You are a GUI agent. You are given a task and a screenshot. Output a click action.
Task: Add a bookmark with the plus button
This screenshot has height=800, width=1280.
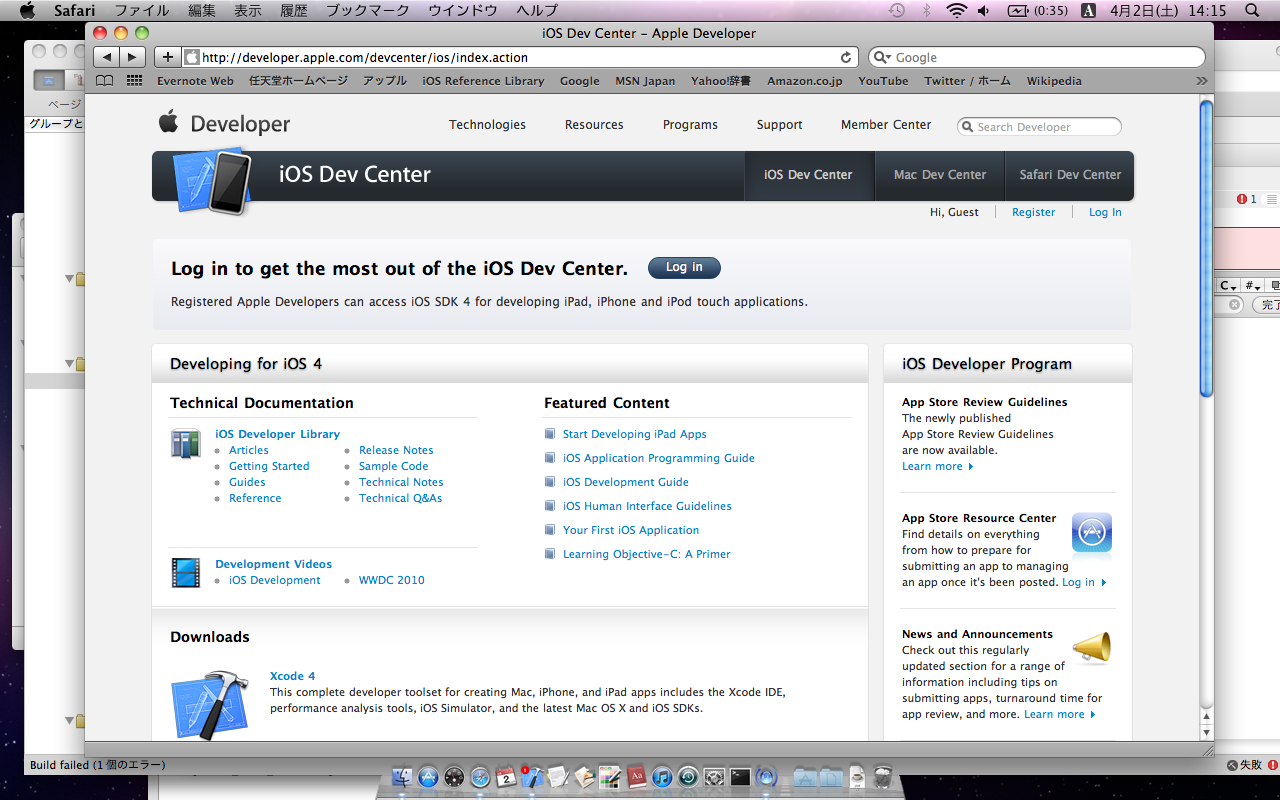tap(168, 57)
